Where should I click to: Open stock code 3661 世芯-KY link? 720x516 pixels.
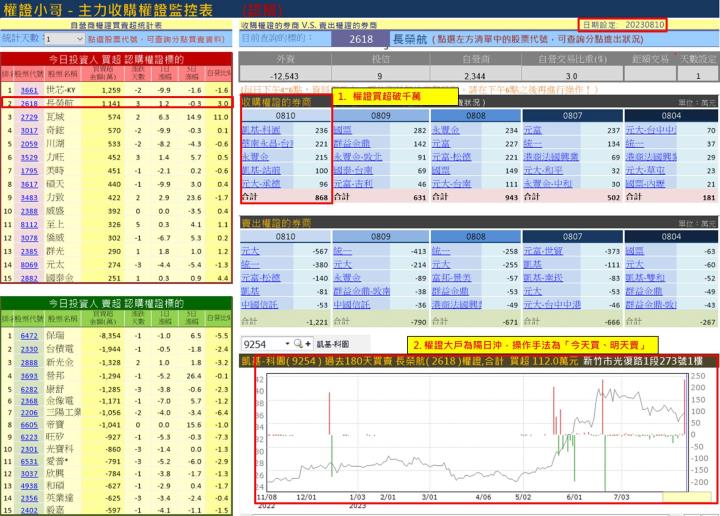click(x=29, y=90)
